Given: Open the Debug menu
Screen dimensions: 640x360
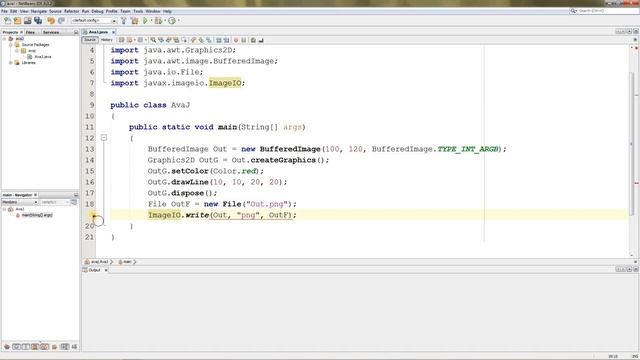Looking at the screenshot, I should coord(97,11).
